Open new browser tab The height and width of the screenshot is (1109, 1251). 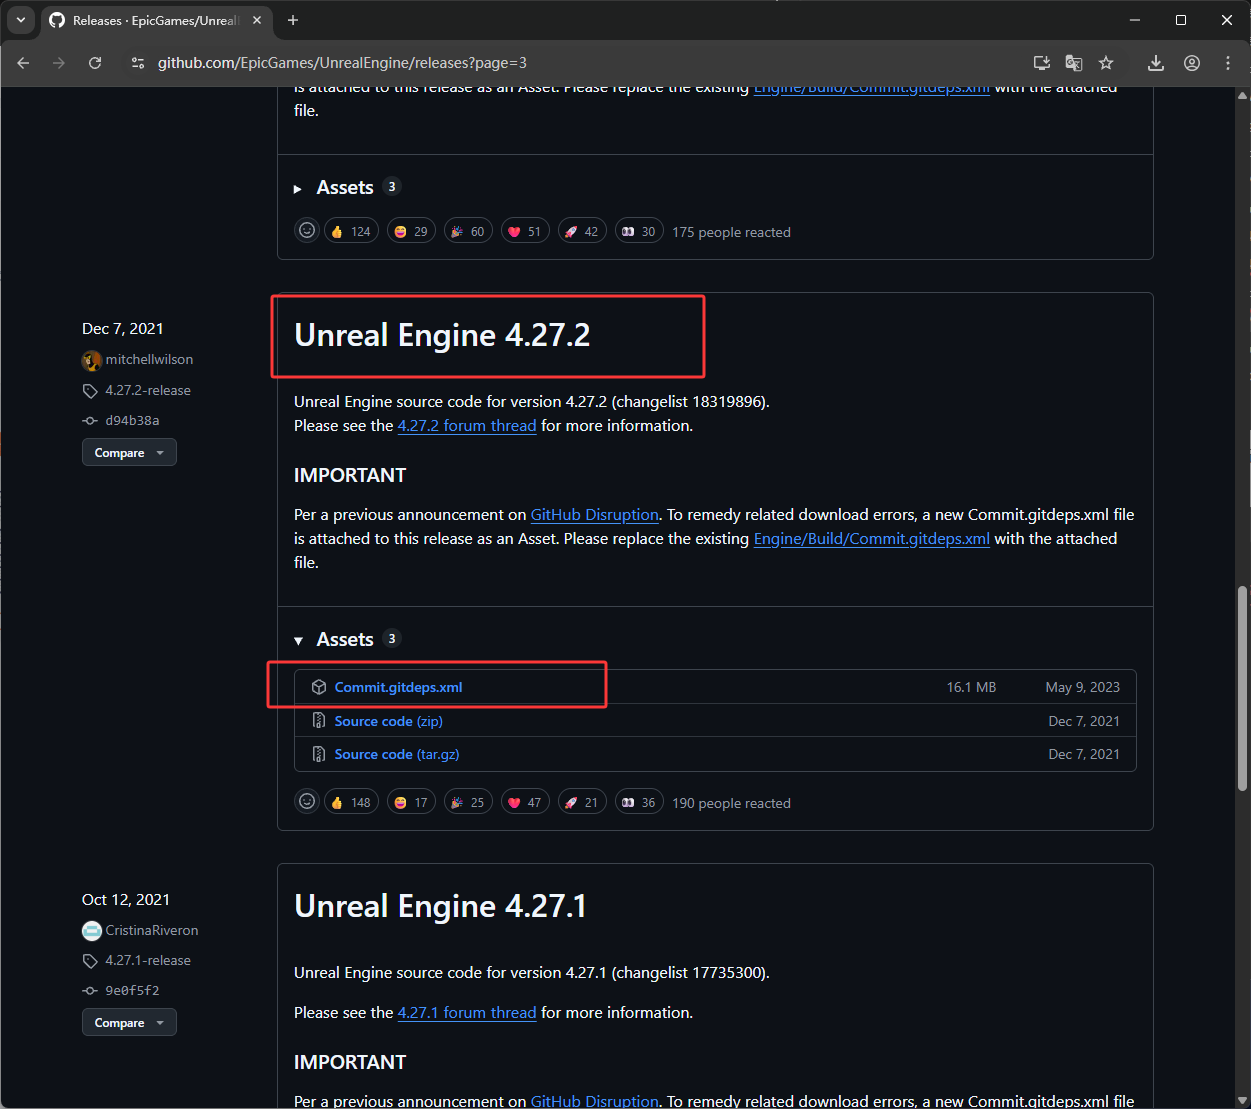tap(293, 20)
